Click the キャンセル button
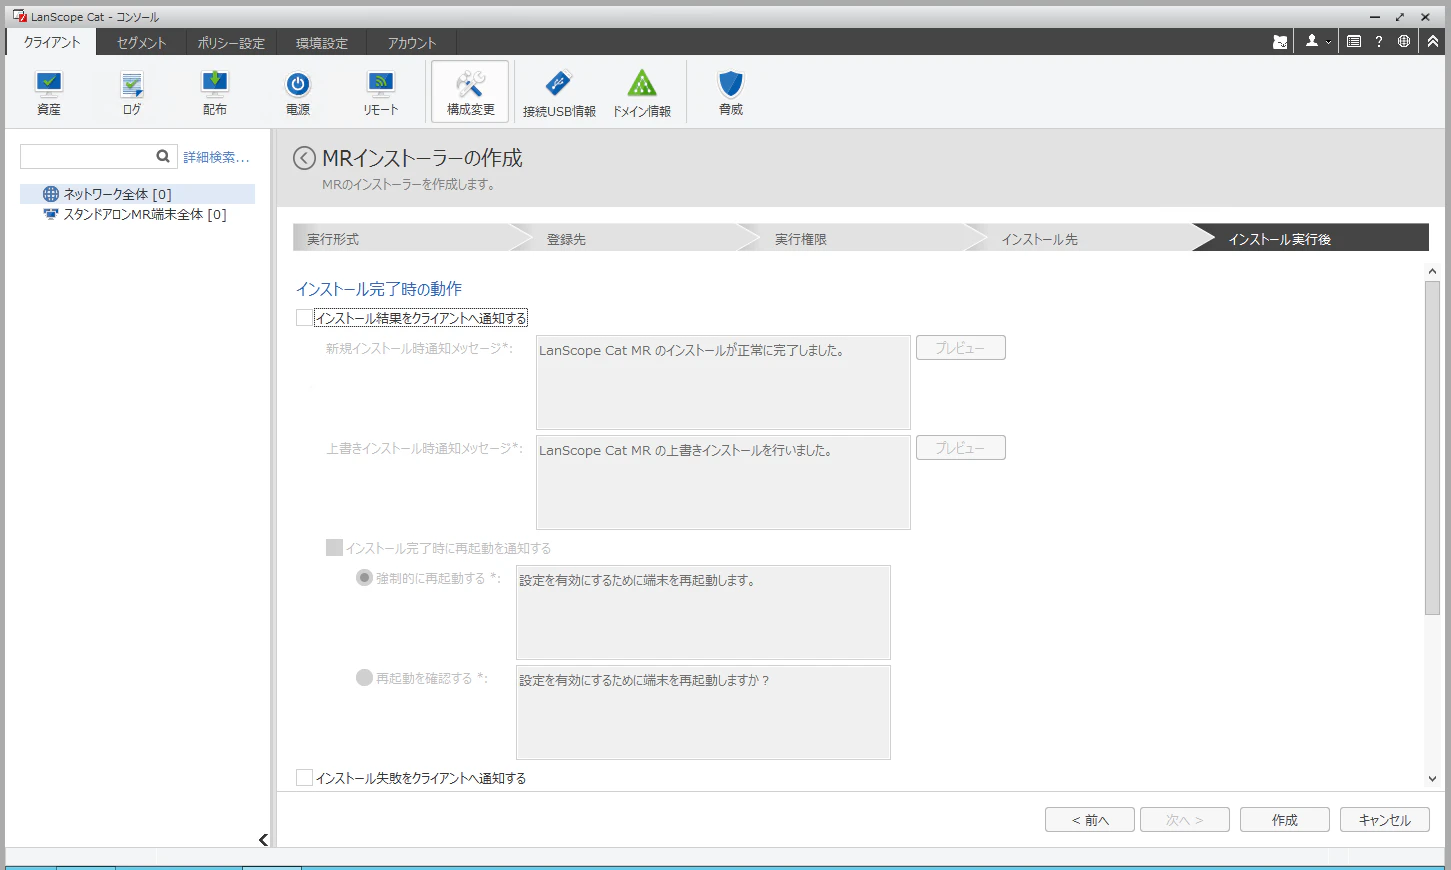Viewport: 1451px width, 870px height. (x=1385, y=820)
